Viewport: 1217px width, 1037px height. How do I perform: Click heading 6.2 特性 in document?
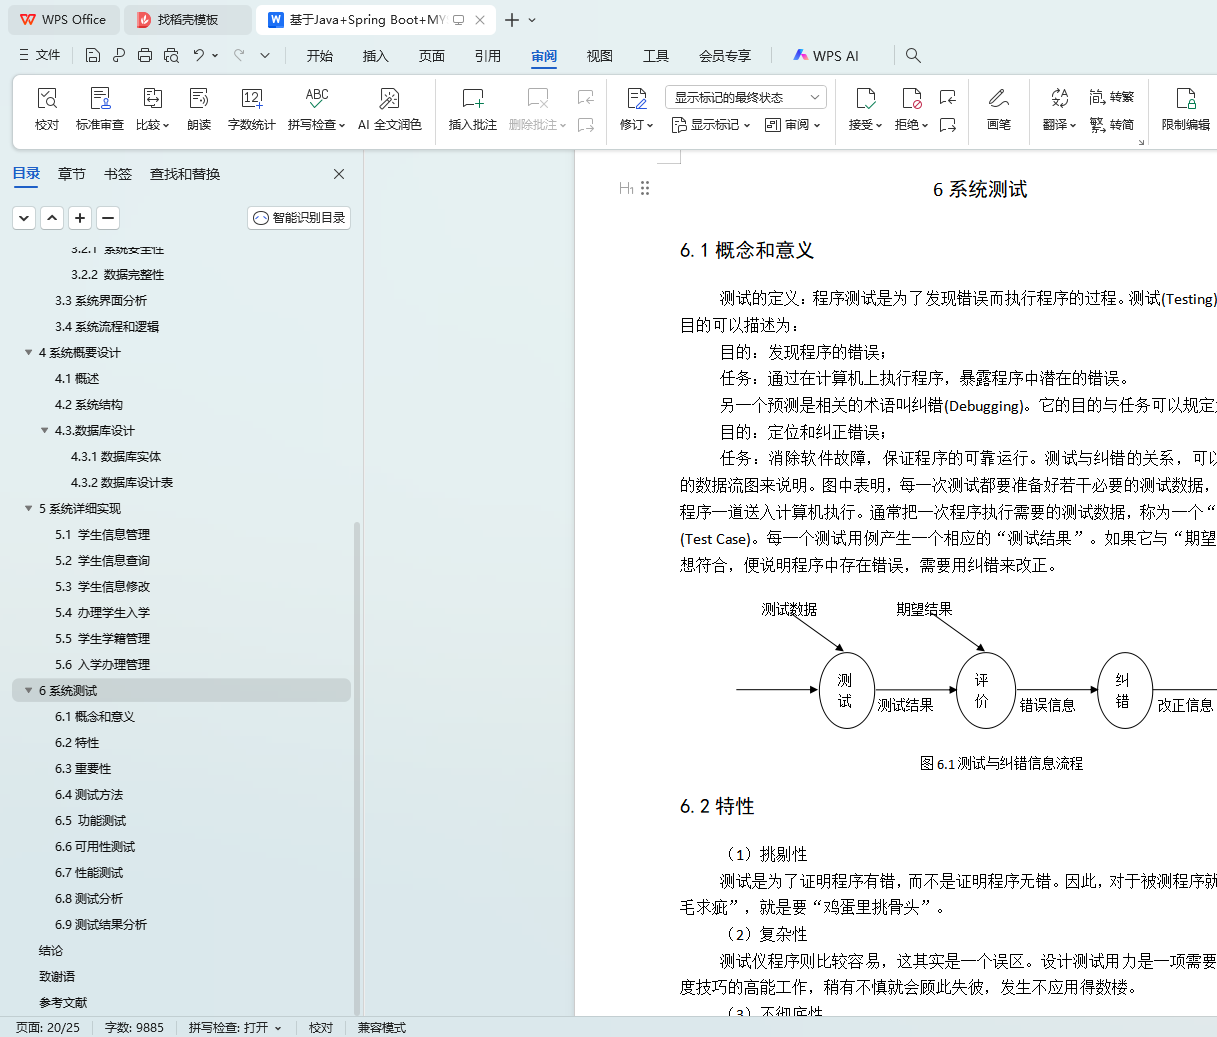[717, 806]
